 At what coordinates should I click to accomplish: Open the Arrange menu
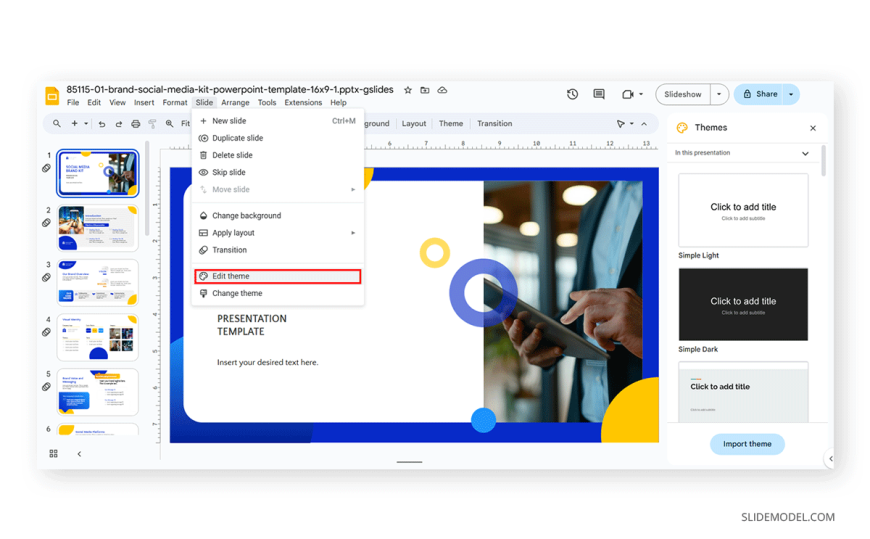click(235, 103)
